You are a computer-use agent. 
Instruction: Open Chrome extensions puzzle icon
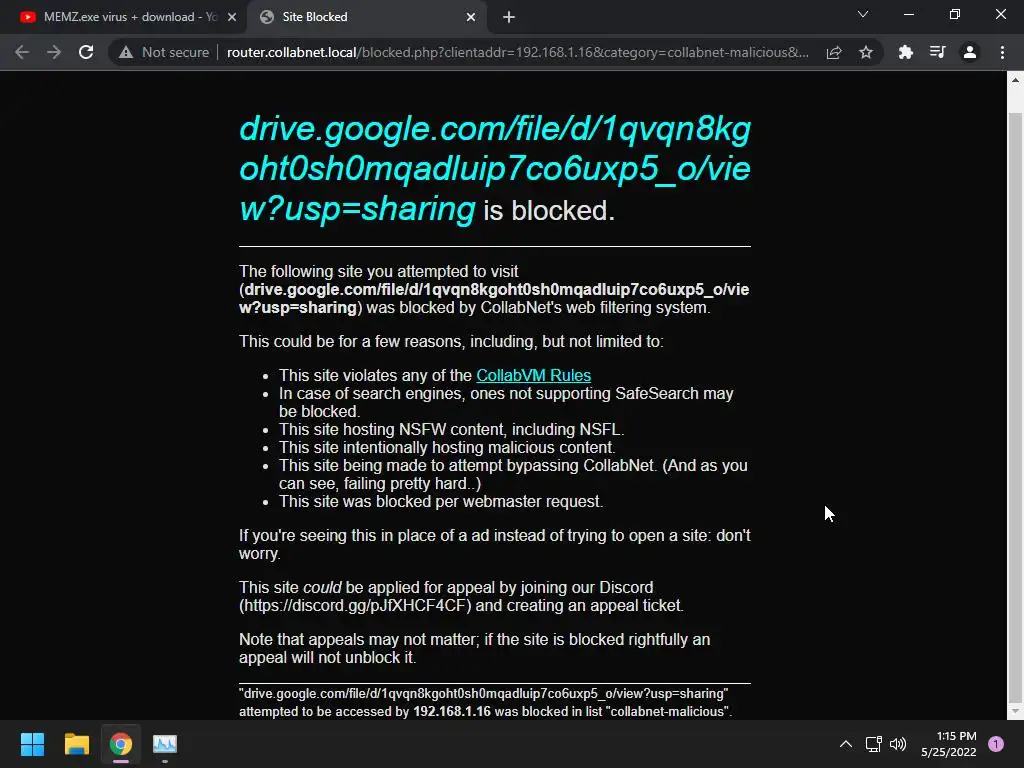pos(905,52)
